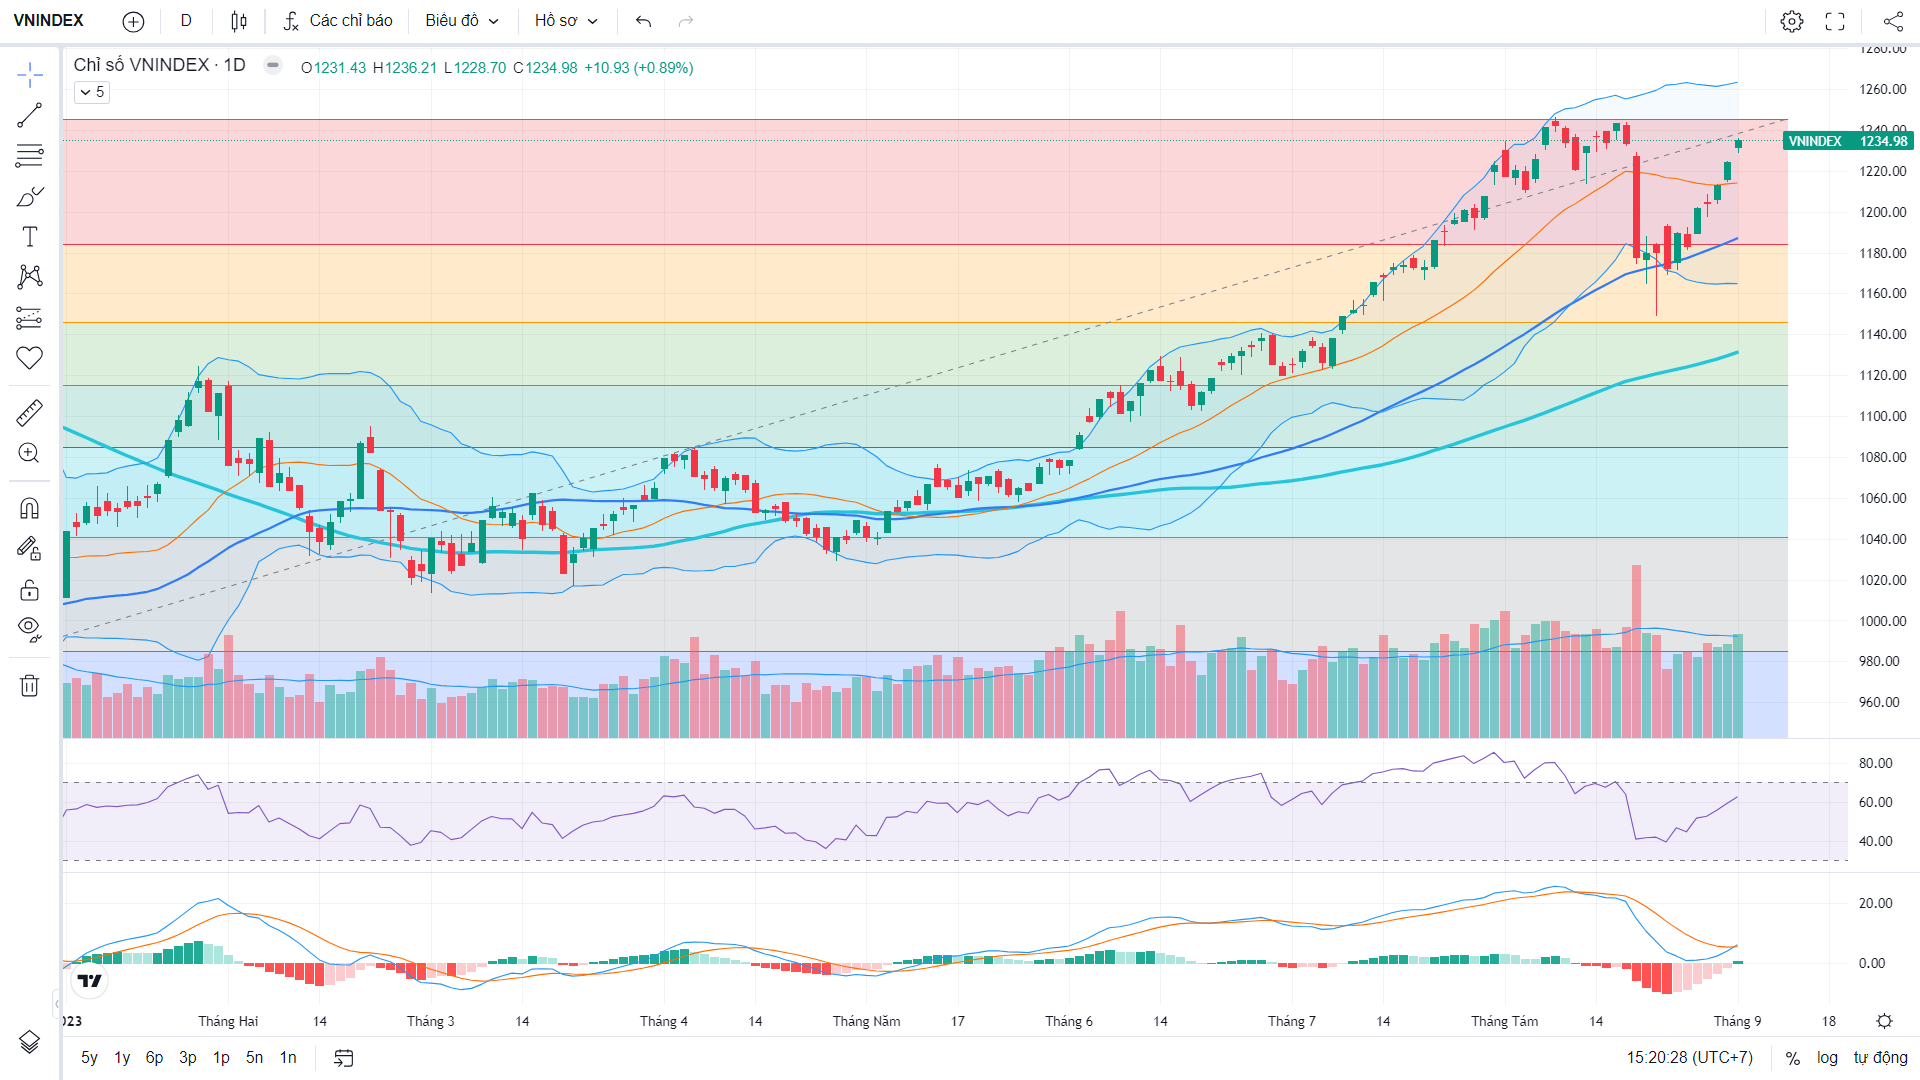Image resolution: width=1920 pixels, height=1080 pixels.
Task: Select the trend line drawing tool
Action: 29,115
